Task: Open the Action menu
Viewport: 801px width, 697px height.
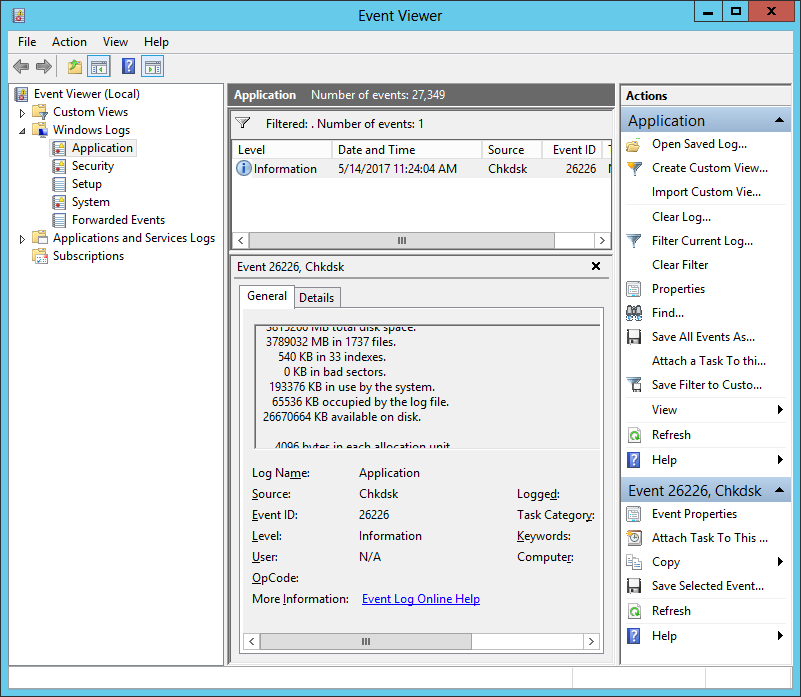Action: pyautogui.click(x=69, y=42)
